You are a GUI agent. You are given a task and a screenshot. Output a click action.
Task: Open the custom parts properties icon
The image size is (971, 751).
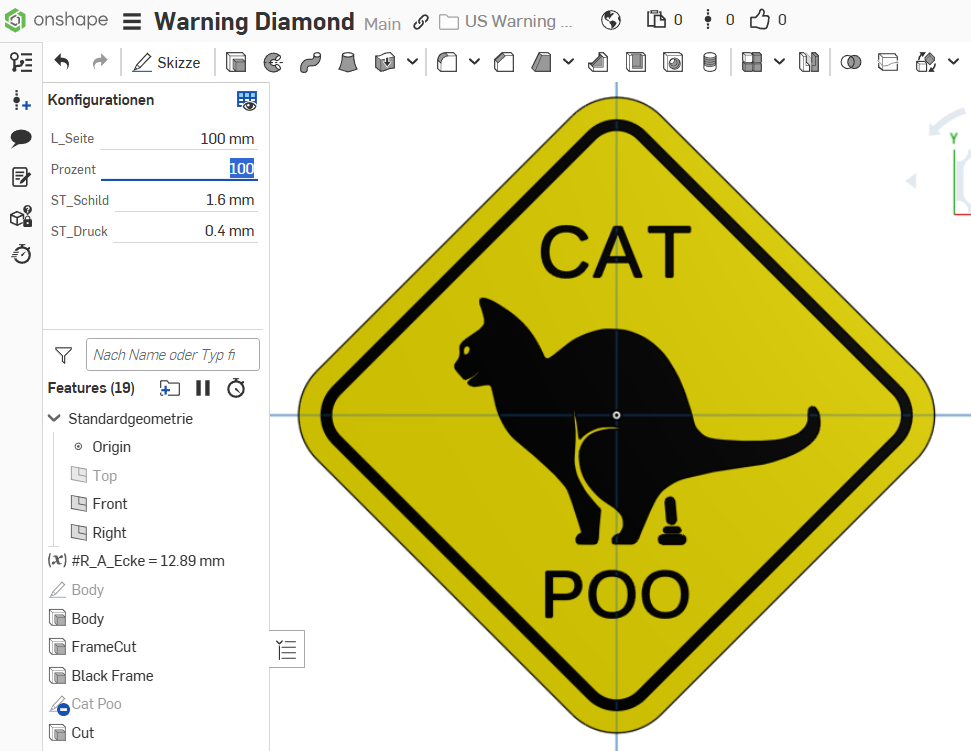click(x=21, y=216)
